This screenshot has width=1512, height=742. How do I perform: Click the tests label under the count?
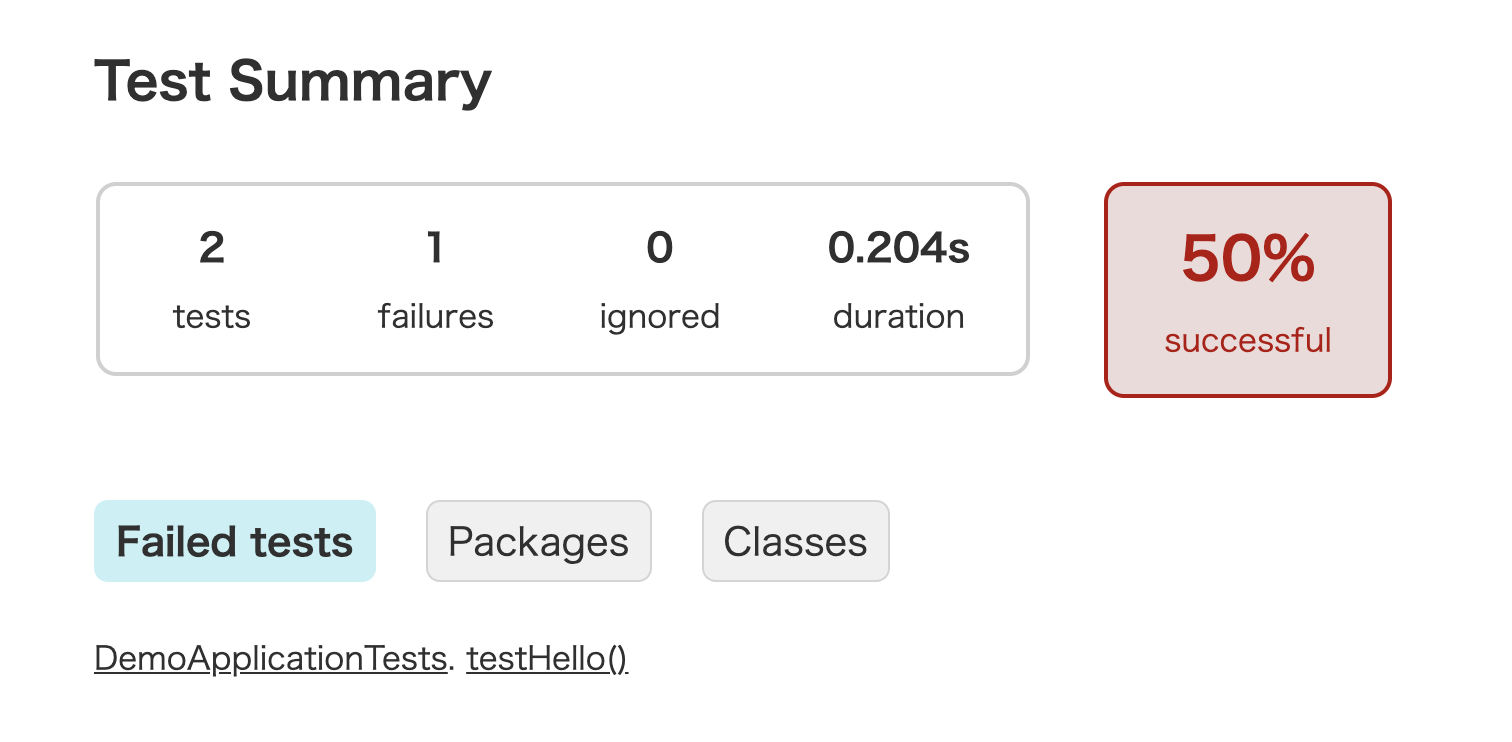click(211, 316)
